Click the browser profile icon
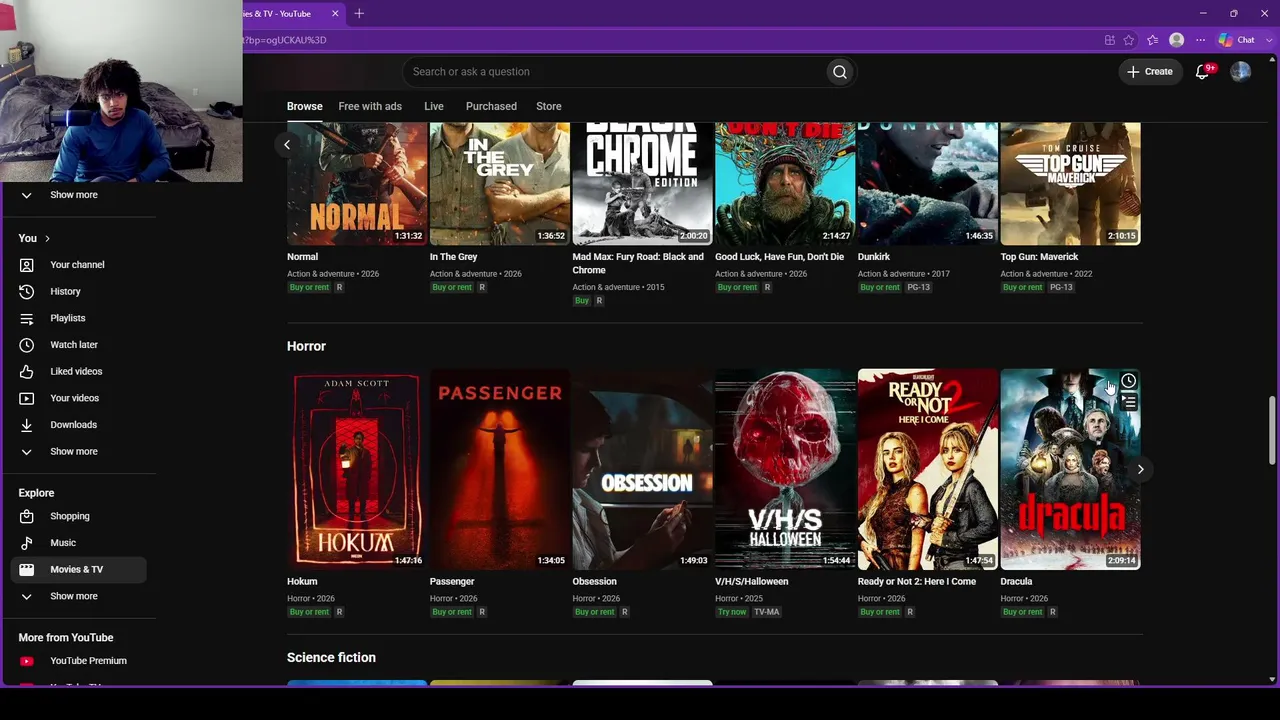Image resolution: width=1280 pixels, height=720 pixels. (1177, 40)
